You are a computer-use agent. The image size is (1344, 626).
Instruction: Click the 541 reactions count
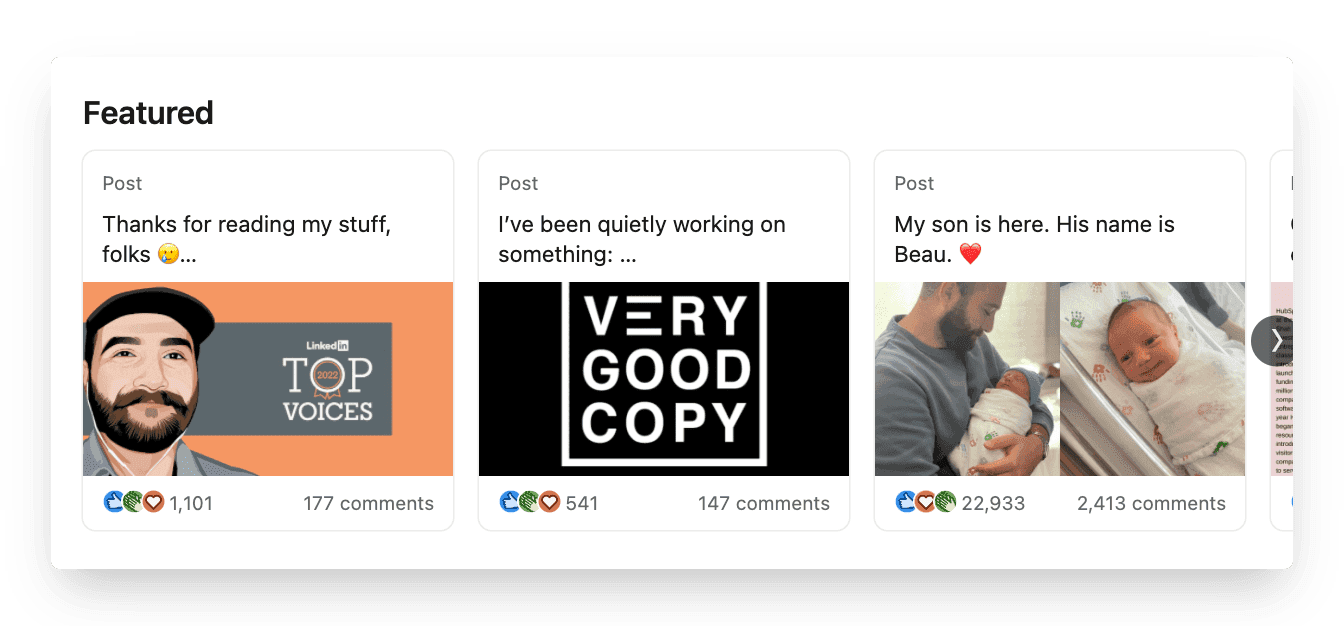click(x=582, y=504)
